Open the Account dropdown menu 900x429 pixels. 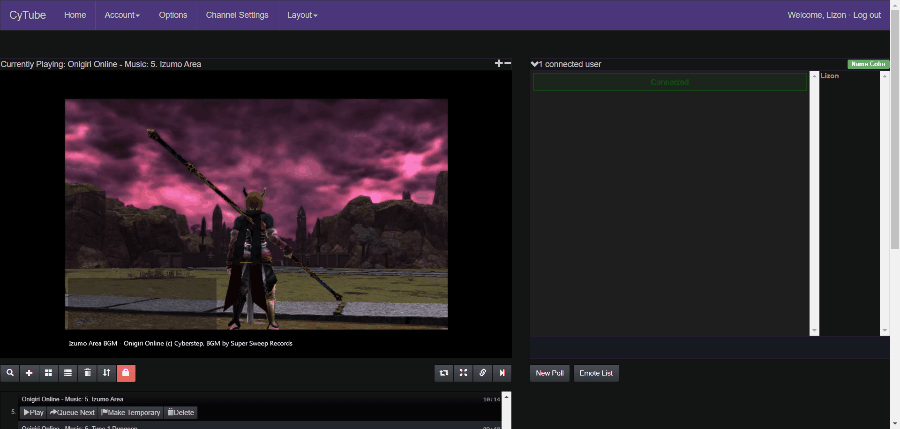[x=122, y=15]
